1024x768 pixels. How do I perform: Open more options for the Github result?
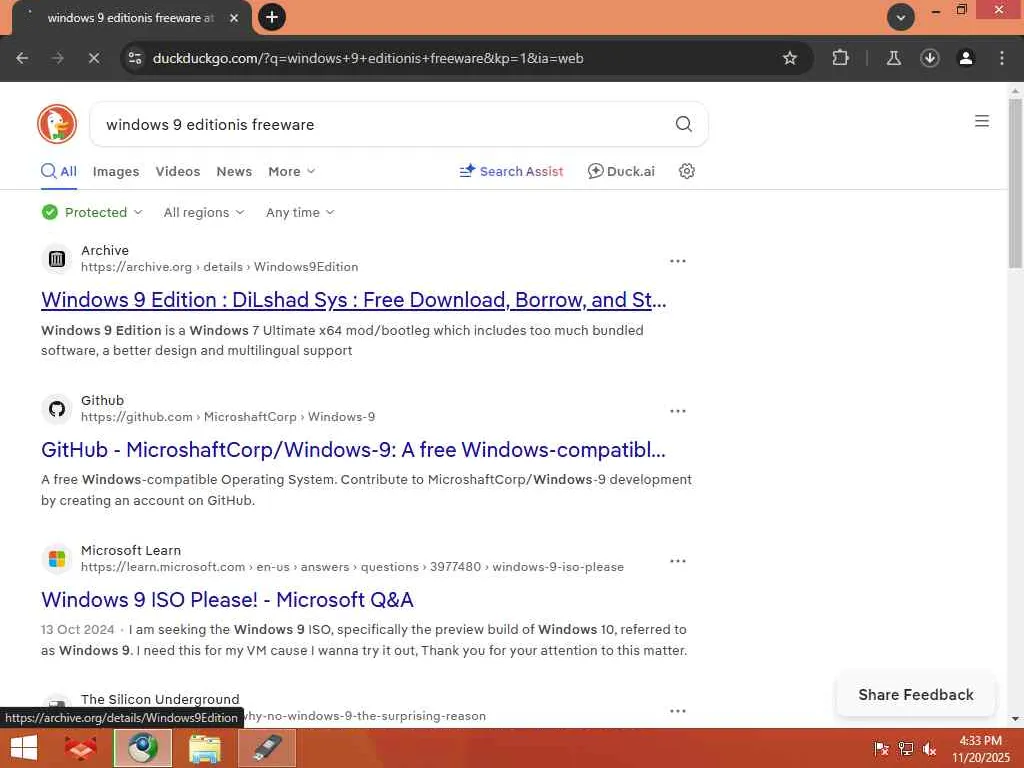click(x=677, y=411)
